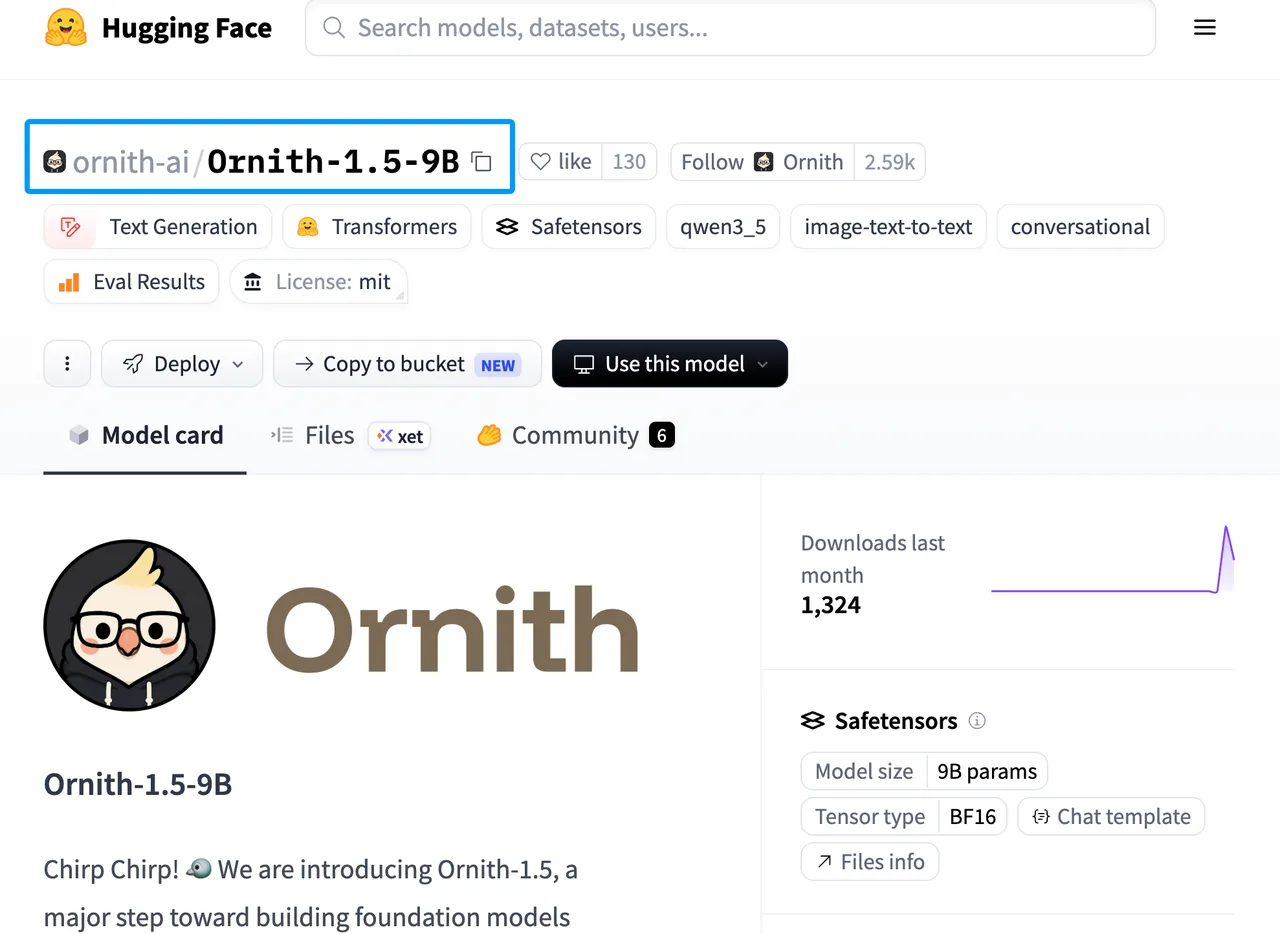Follow the Ornith organization

coord(762,162)
